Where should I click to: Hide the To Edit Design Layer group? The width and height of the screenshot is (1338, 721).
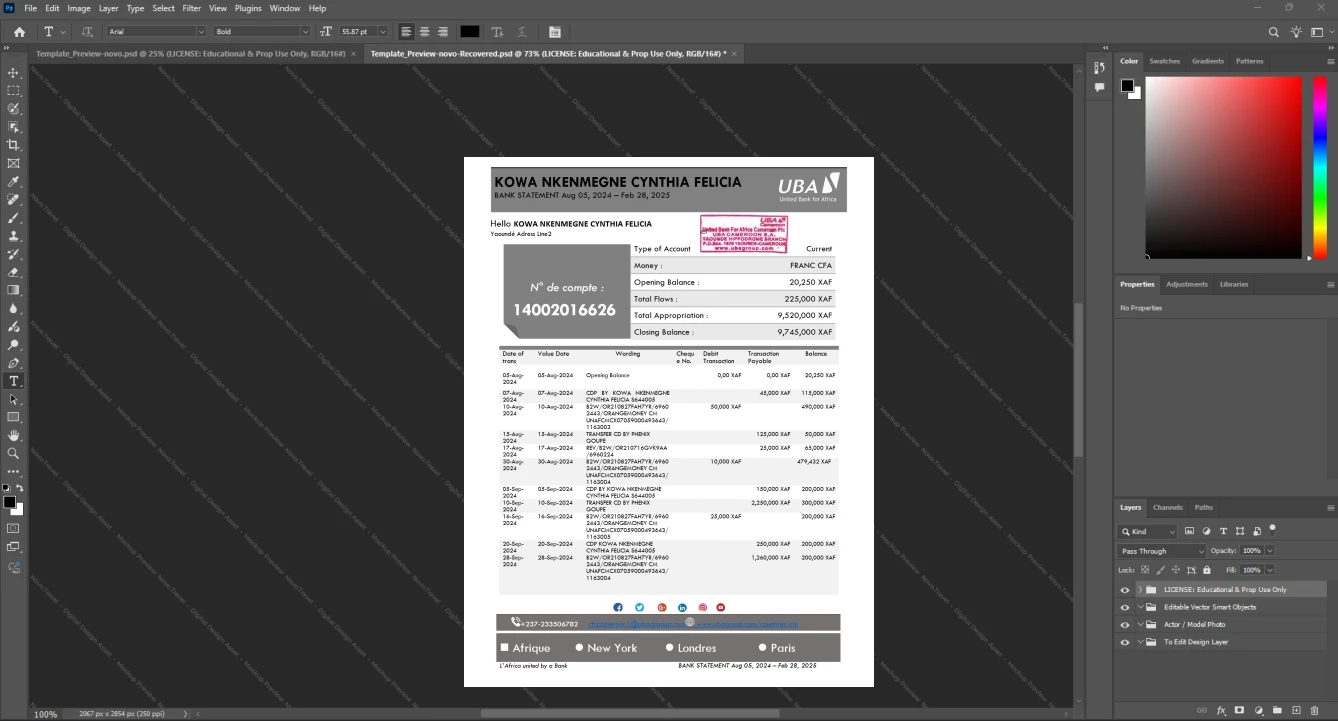(1125, 642)
